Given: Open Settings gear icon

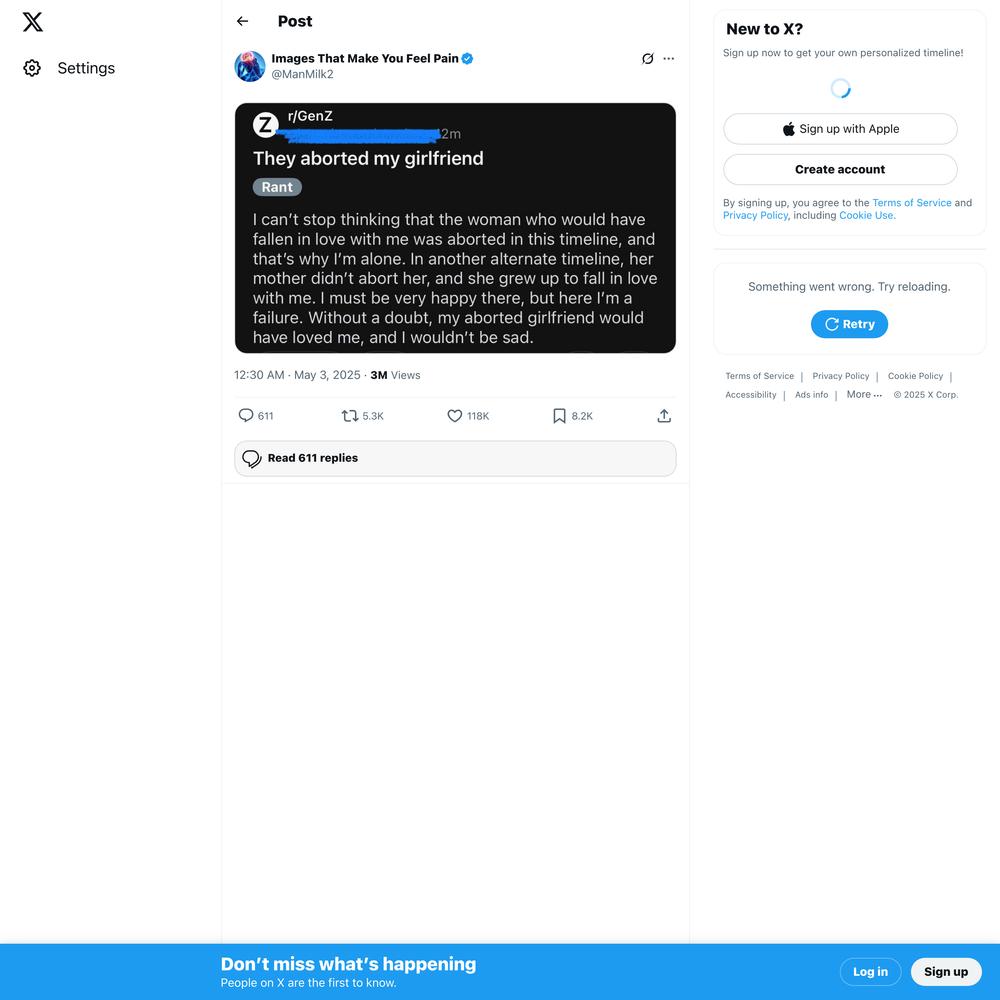Looking at the screenshot, I should coord(32,68).
